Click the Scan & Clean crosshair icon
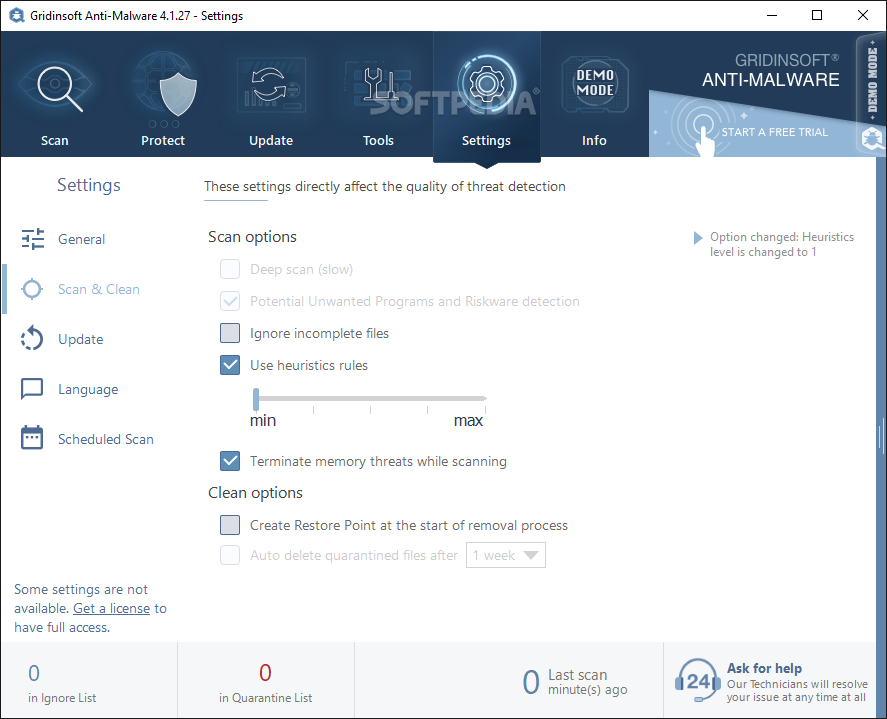This screenshot has height=719, width=887. coord(32,289)
